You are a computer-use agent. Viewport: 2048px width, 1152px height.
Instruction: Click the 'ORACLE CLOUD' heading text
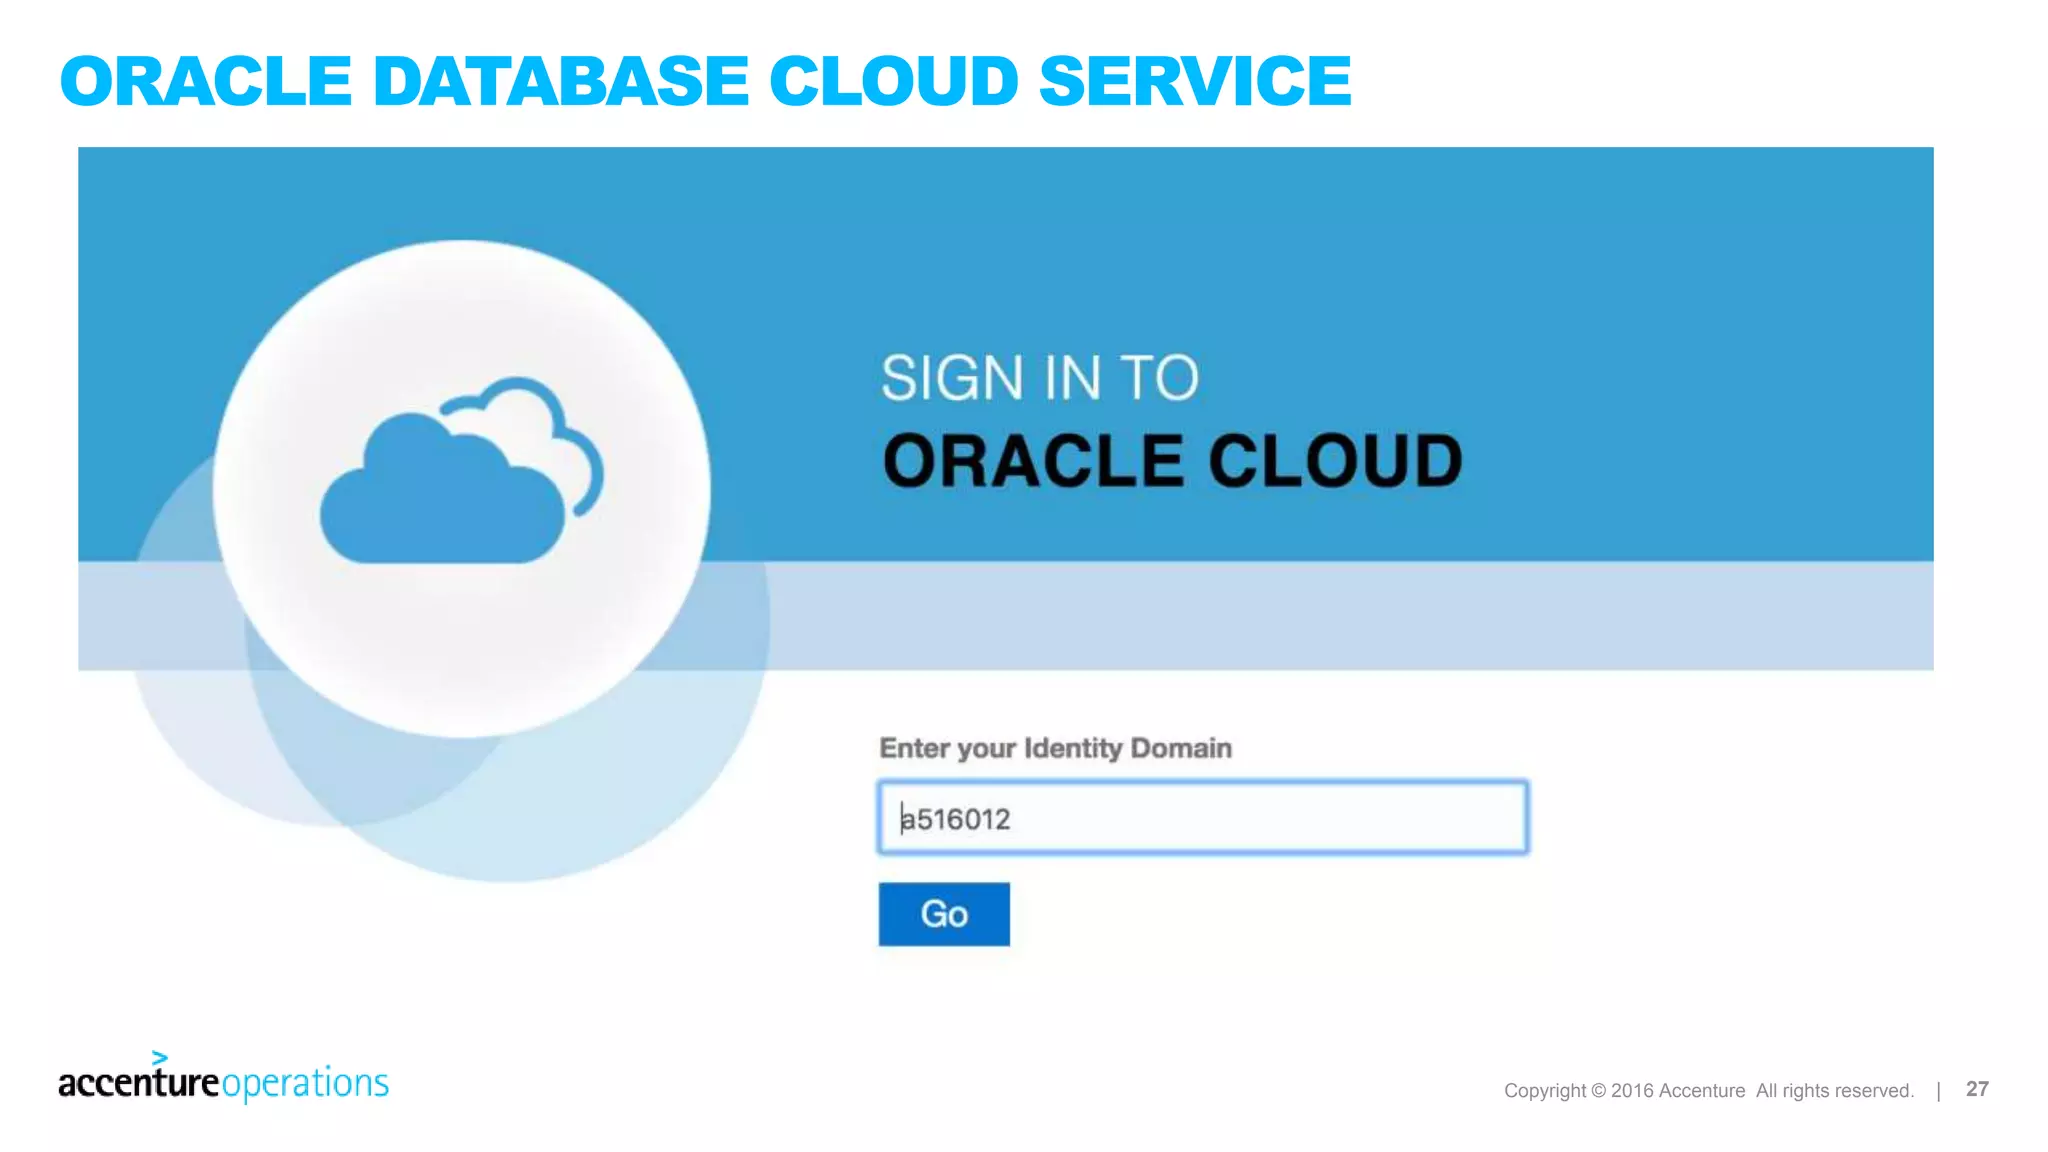tap(1172, 461)
